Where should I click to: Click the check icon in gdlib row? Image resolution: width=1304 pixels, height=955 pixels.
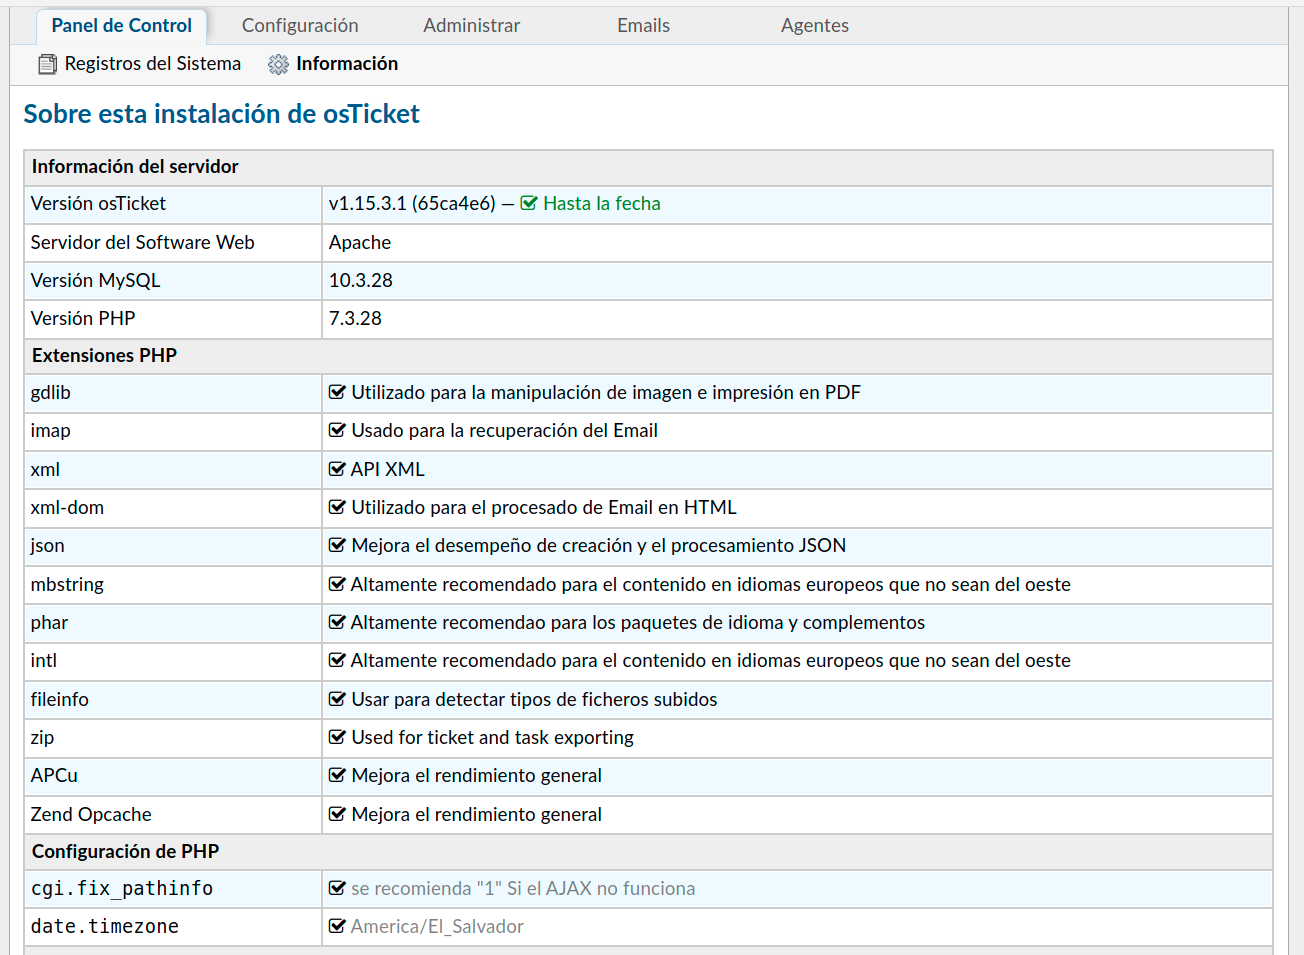337,393
